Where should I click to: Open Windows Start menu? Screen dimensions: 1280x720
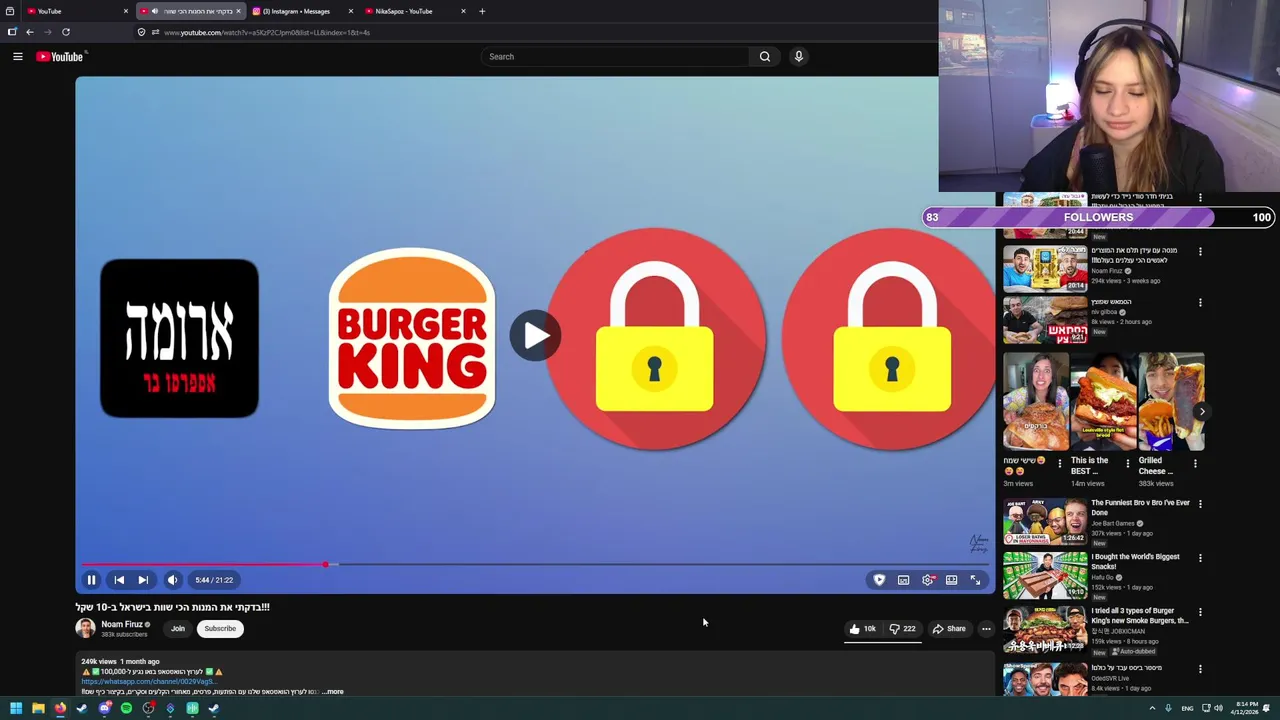(16, 708)
